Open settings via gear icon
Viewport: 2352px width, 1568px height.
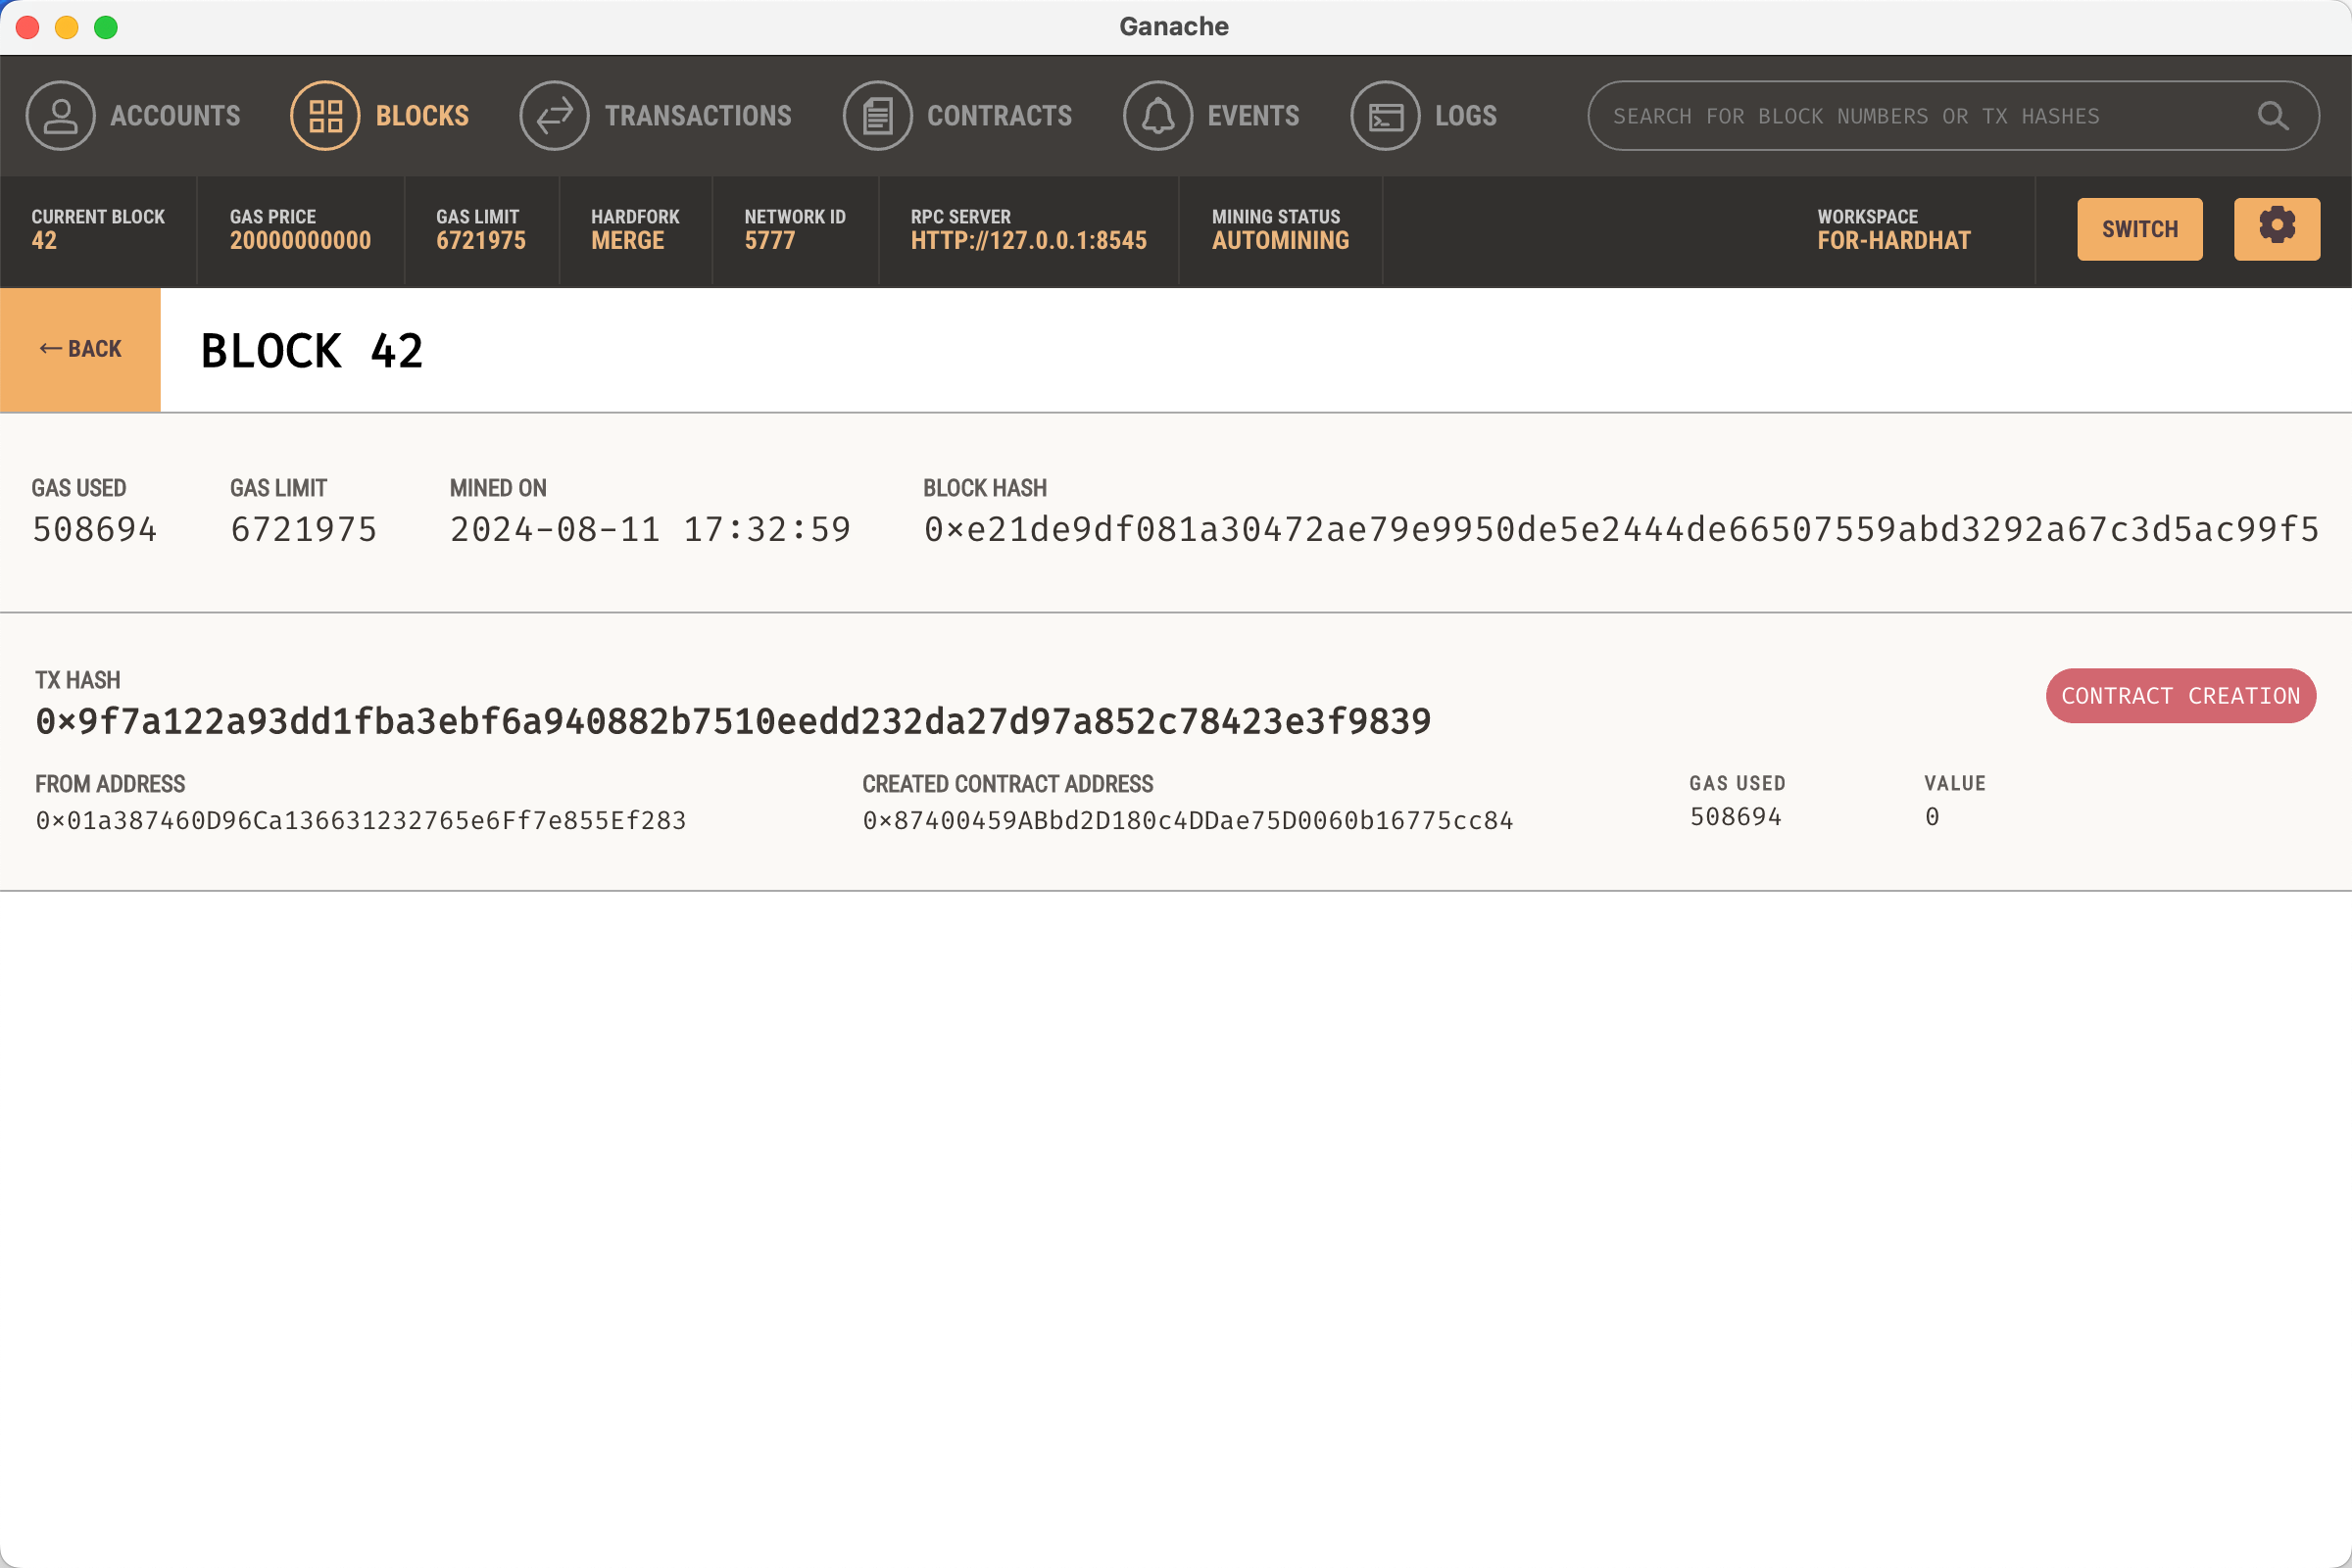pos(2277,229)
